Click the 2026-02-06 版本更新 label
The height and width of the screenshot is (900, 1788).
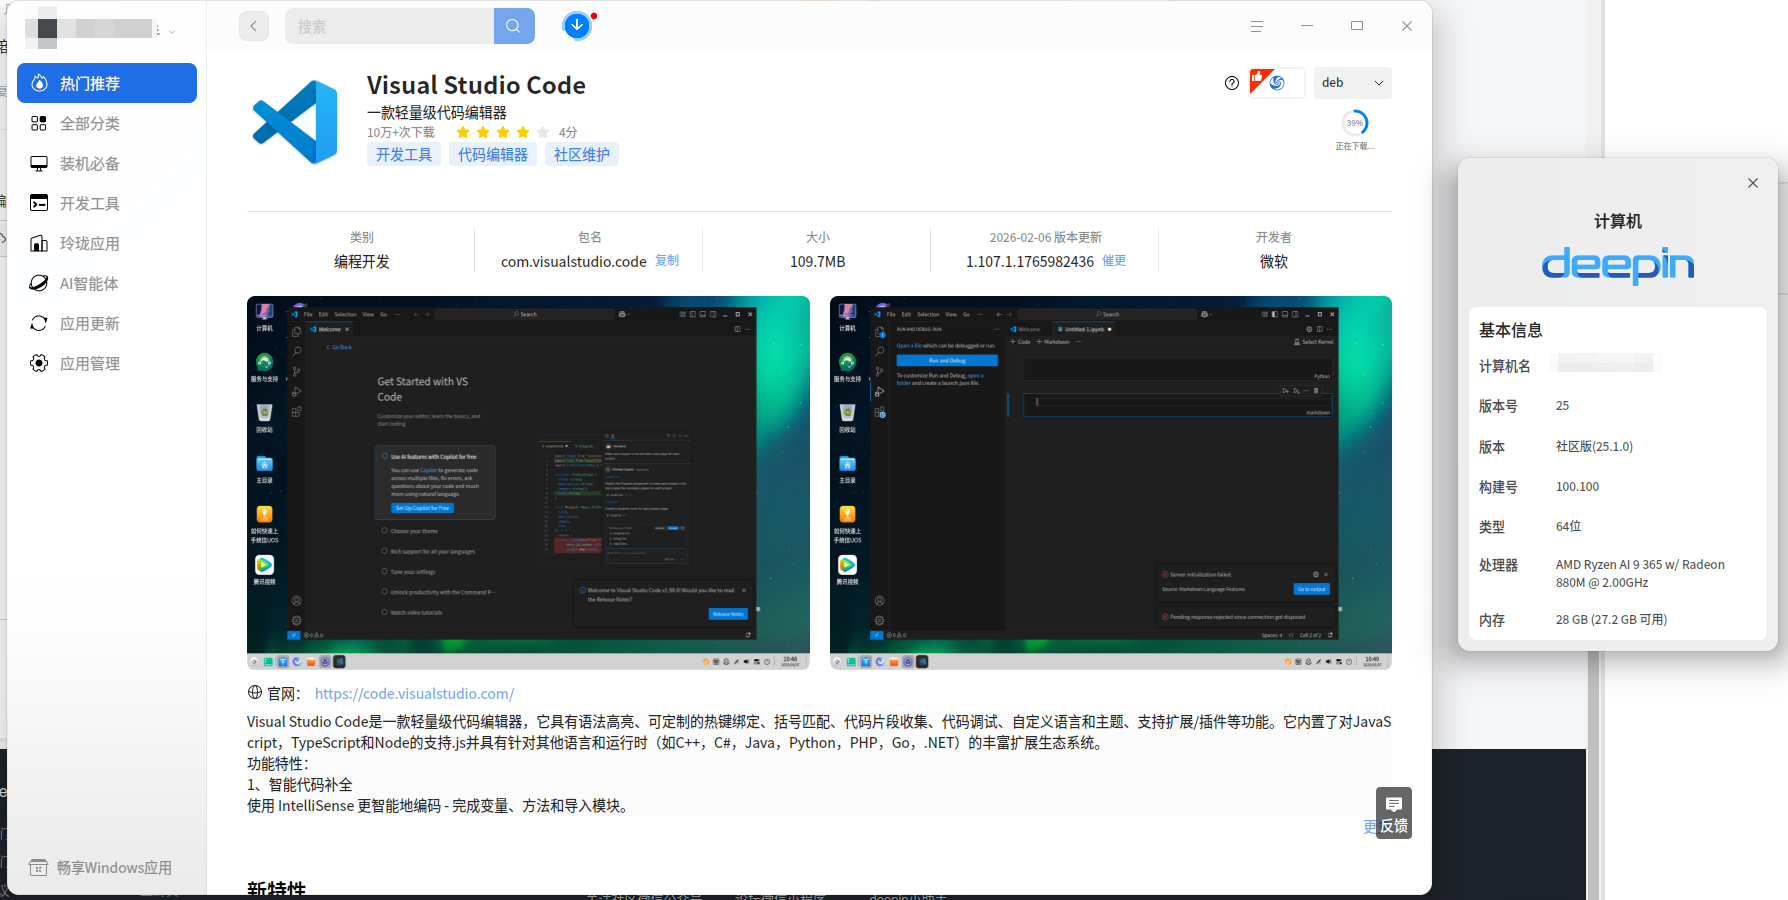click(1046, 237)
